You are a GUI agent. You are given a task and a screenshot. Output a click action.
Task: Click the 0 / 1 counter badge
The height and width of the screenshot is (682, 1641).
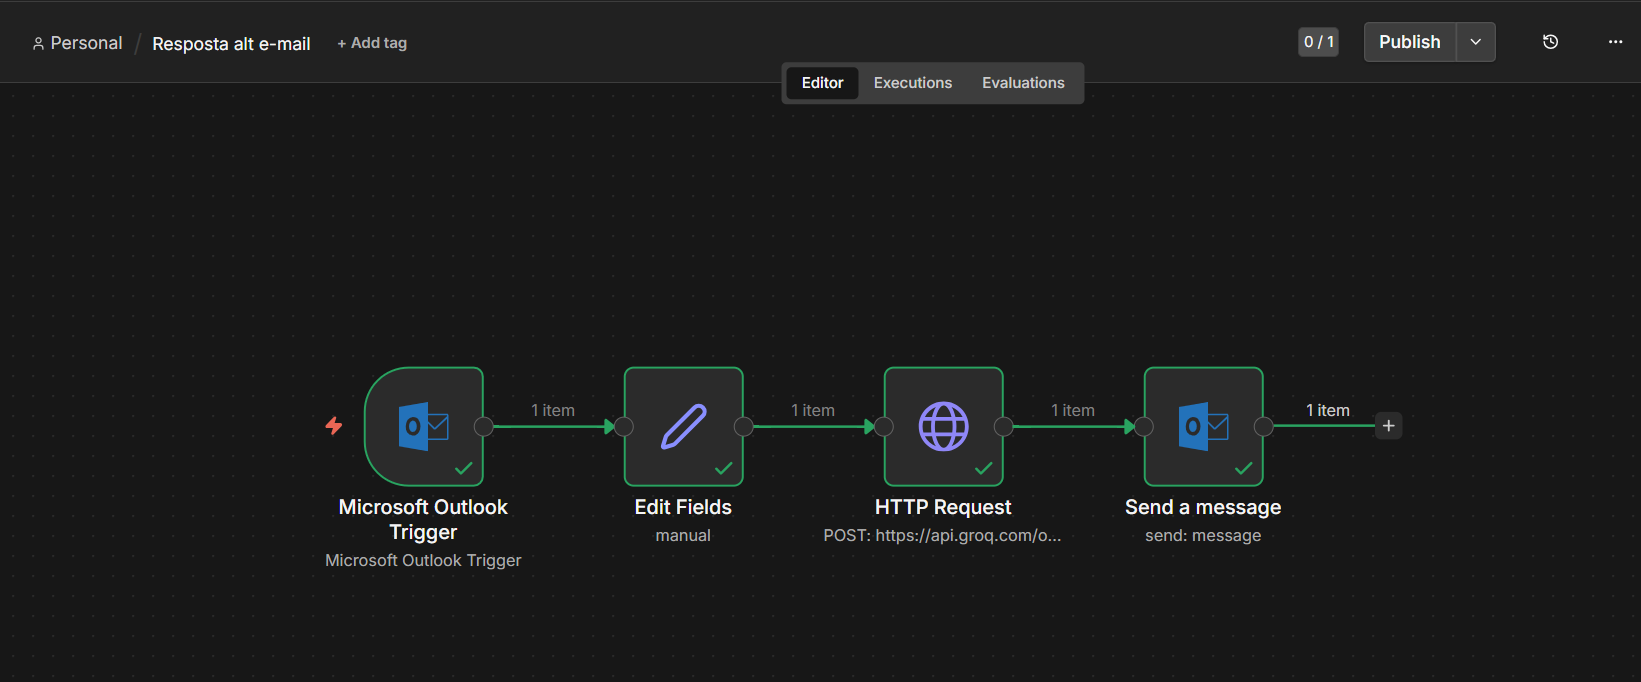click(x=1318, y=42)
